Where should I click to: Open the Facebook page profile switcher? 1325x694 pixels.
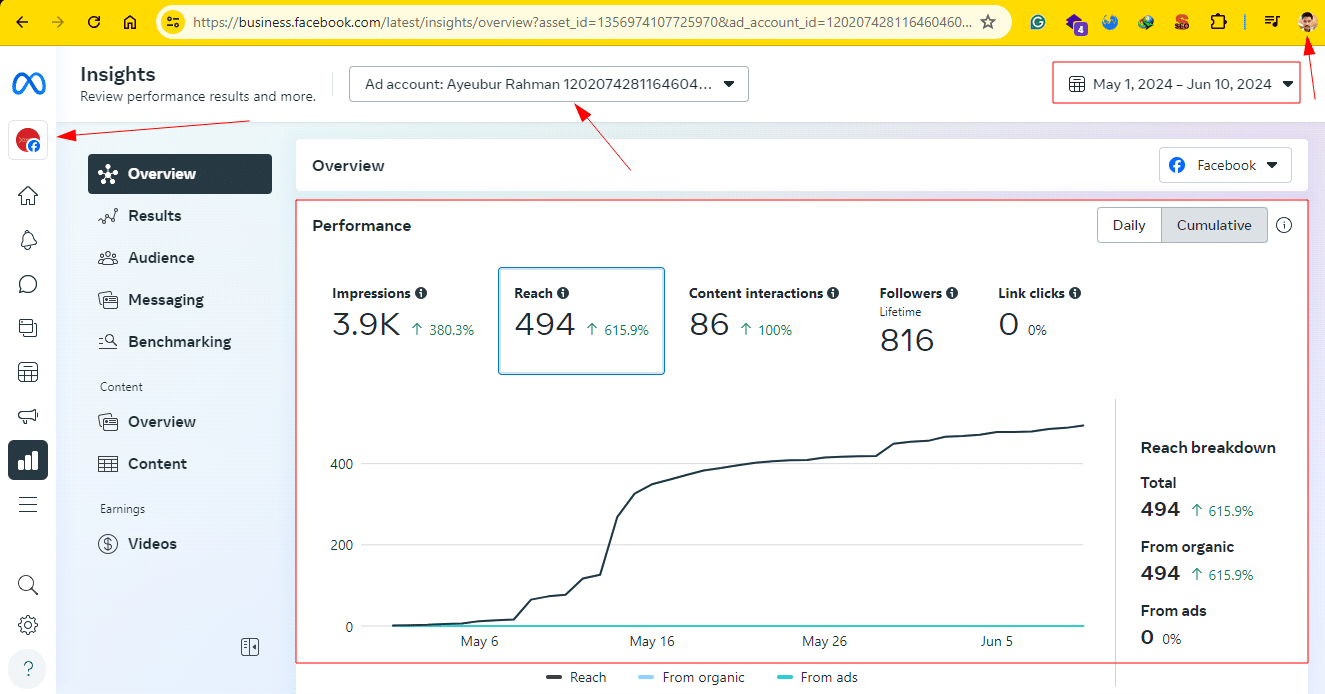point(28,140)
